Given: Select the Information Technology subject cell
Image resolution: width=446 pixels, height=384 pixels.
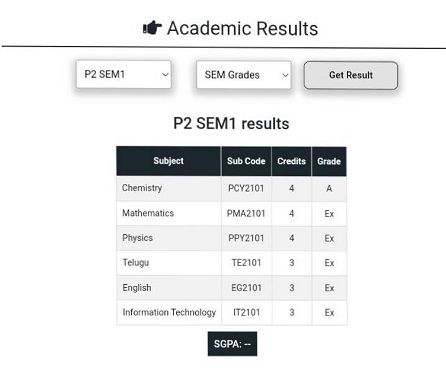Looking at the screenshot, I should (169, 312).
